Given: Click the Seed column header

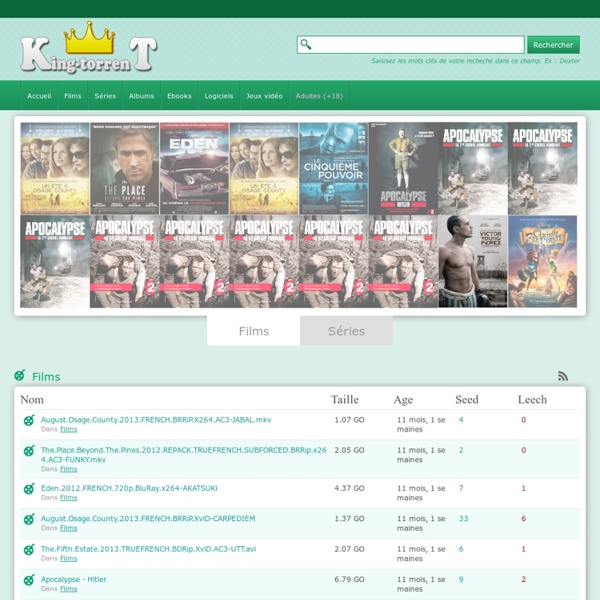Looking at the screenshot, I should point(467,399).
